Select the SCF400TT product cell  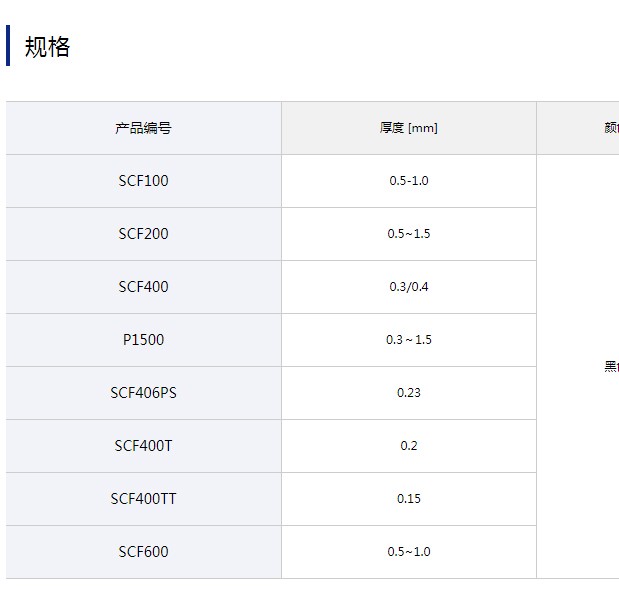143,499
